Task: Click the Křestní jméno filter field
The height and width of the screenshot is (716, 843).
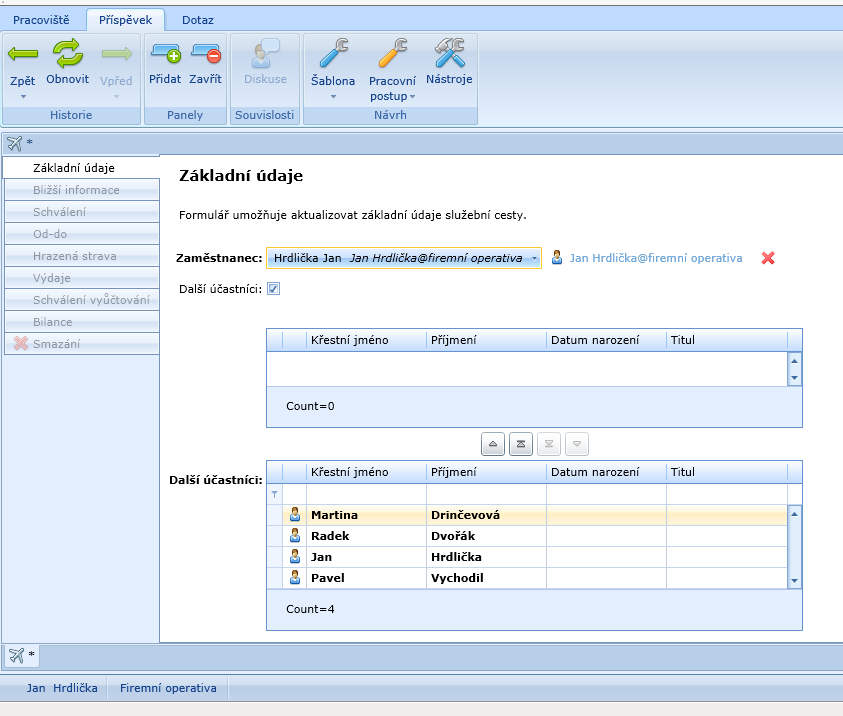Action: (x=366, y=494)
